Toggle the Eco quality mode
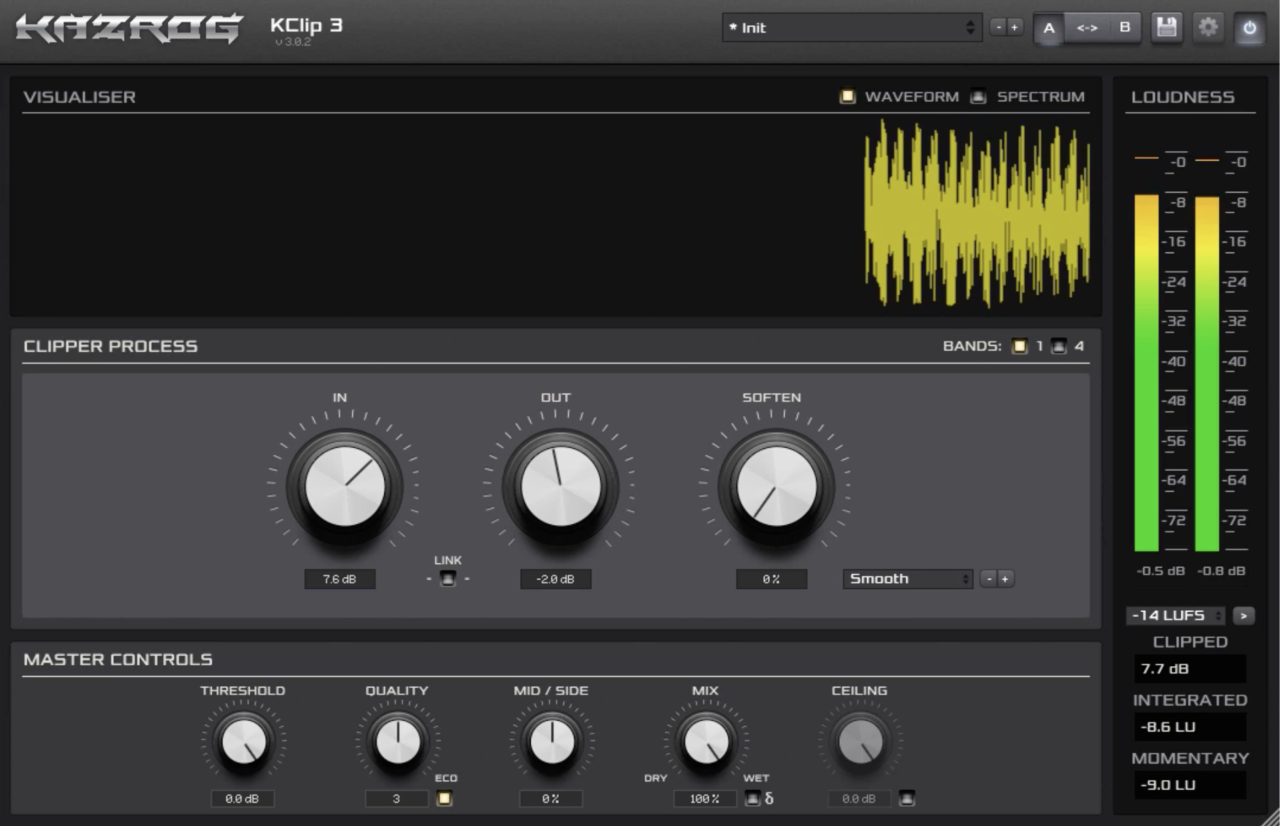The width and height of the screenshot is (1280, 826). point(444,798)
